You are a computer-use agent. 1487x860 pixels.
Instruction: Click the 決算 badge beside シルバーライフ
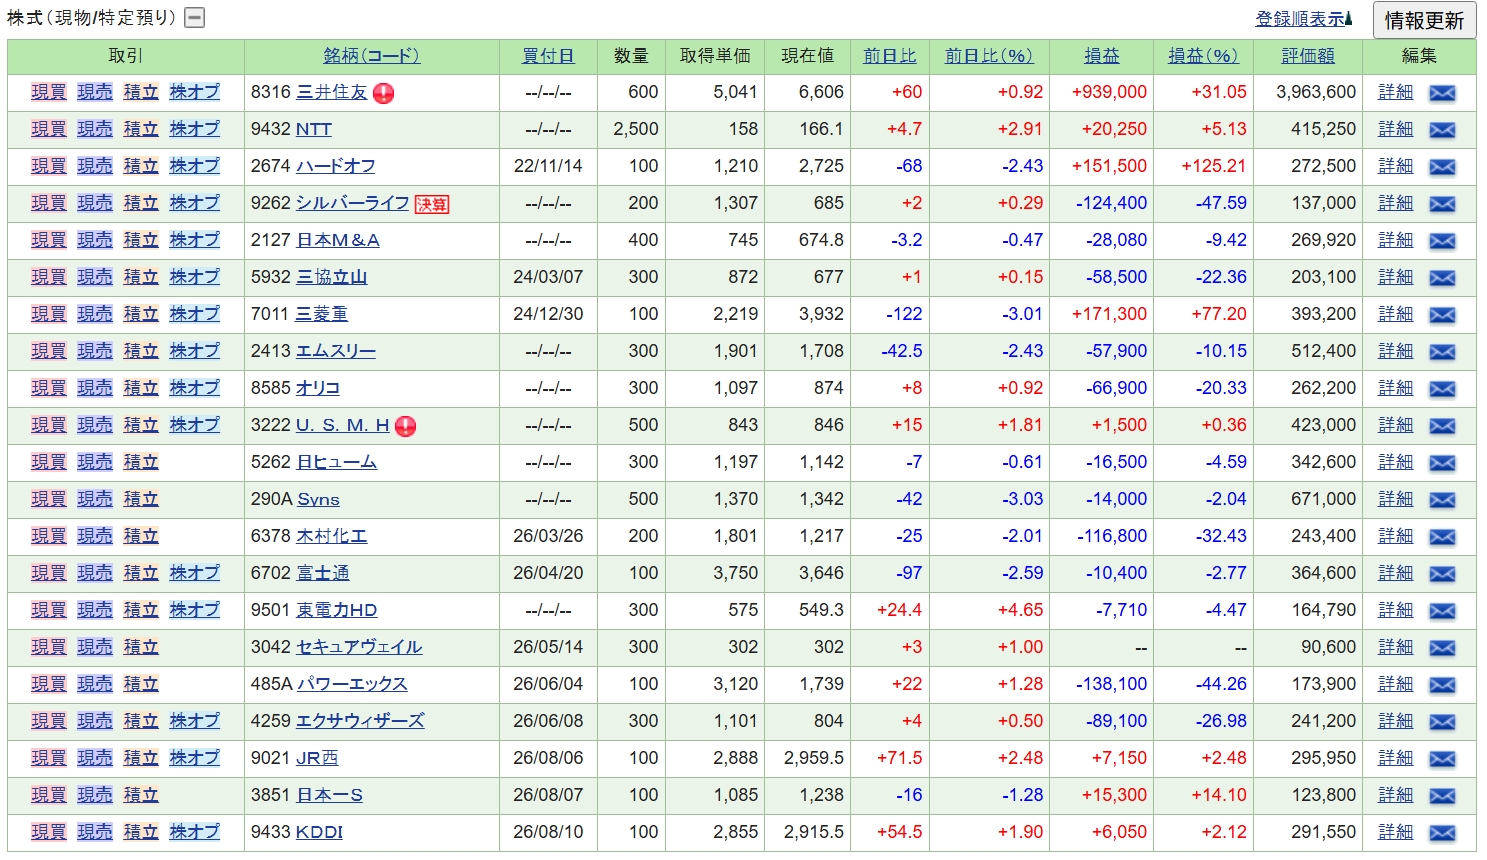click(x=432, y=204)
